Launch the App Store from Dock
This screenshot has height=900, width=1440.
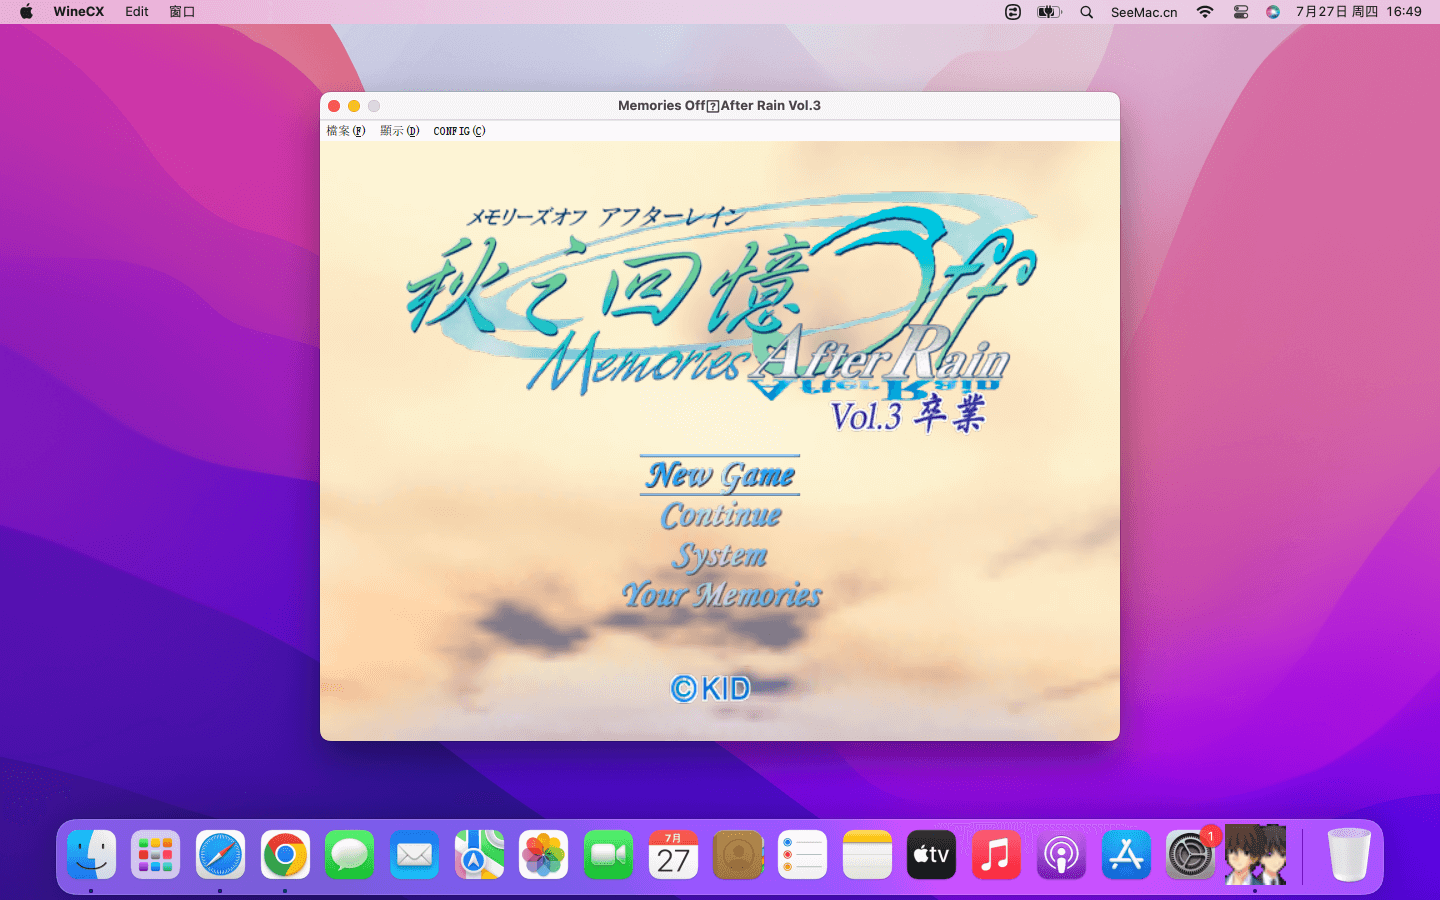[1126, 855]
